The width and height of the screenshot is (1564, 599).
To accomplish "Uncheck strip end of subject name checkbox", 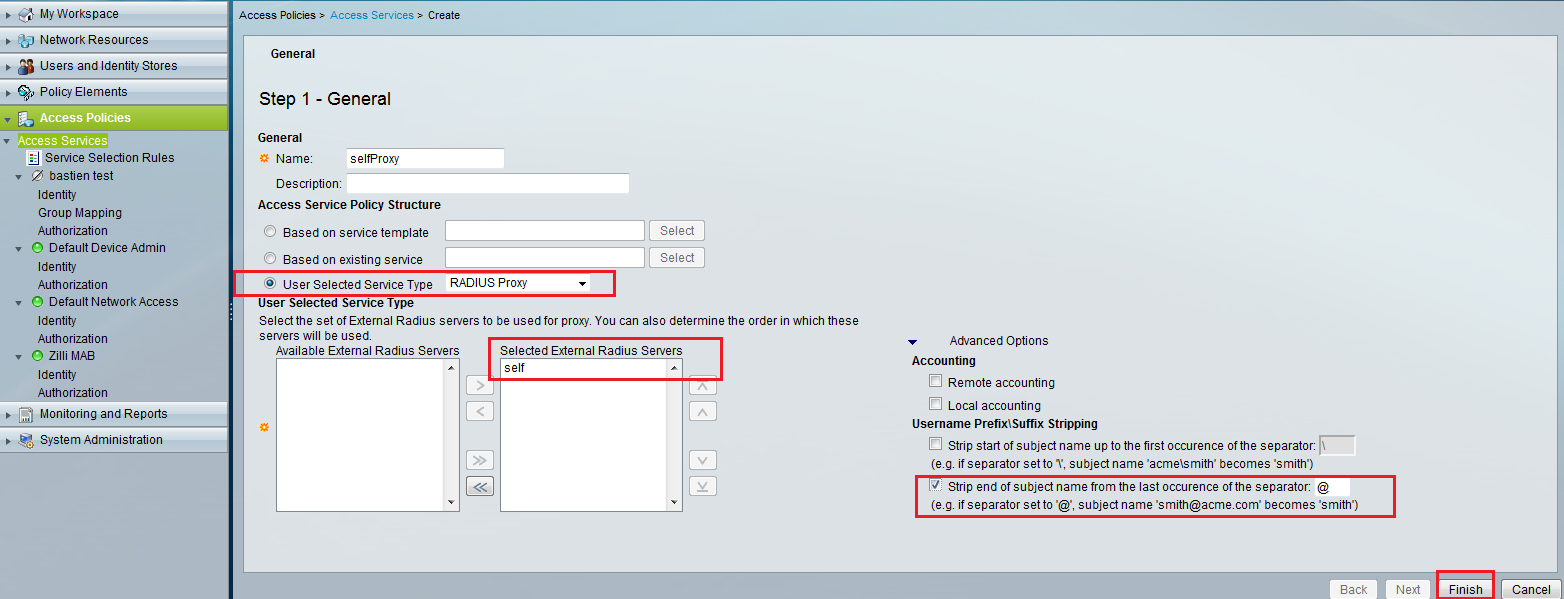I will 935,486.
